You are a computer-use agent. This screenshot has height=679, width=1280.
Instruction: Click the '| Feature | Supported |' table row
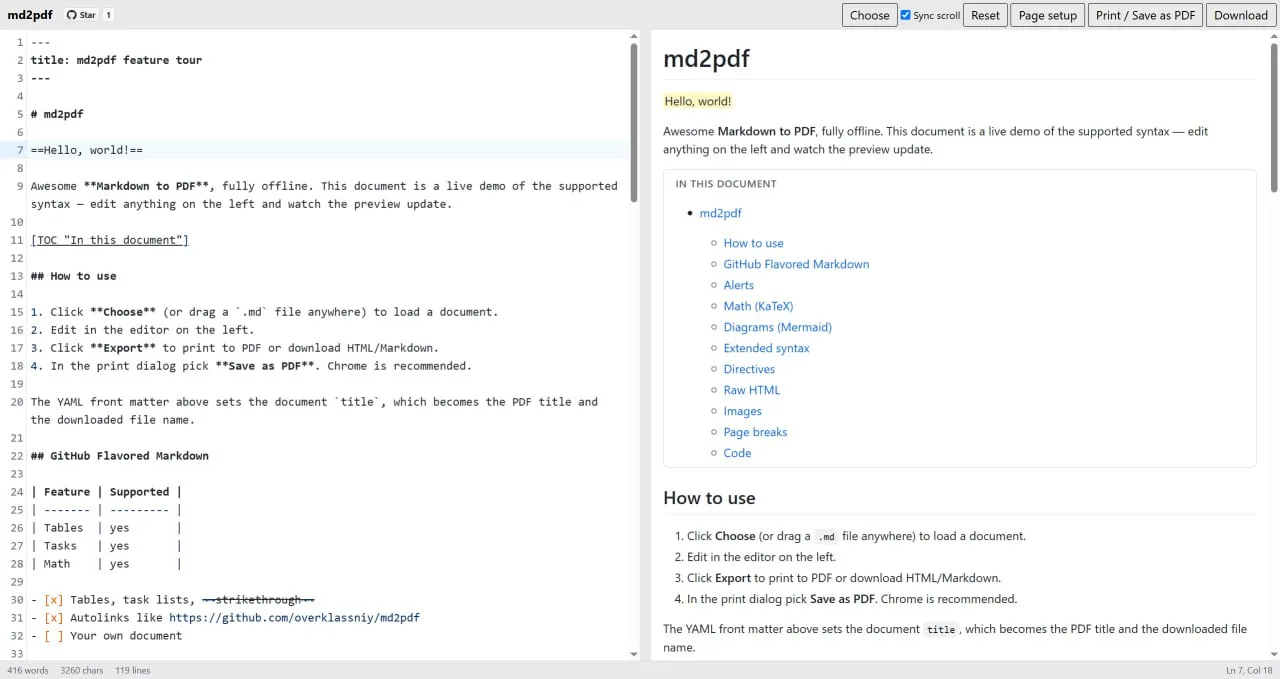[x=107, y=492]
